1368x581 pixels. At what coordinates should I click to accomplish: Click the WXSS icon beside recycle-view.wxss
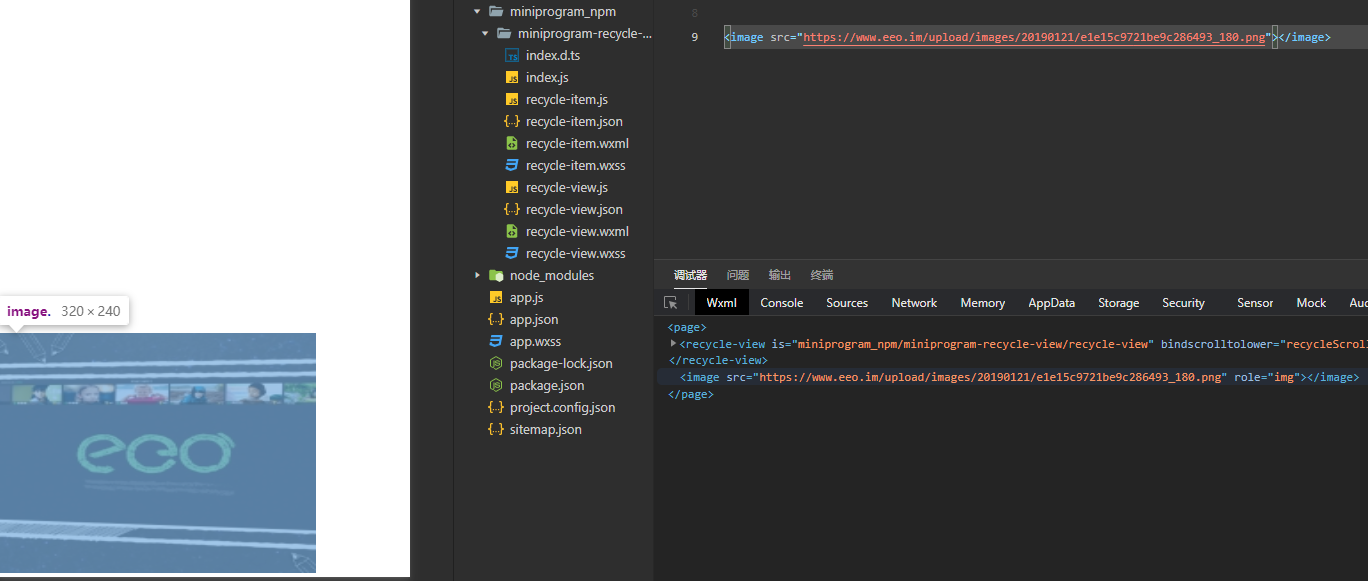(512, 254)
